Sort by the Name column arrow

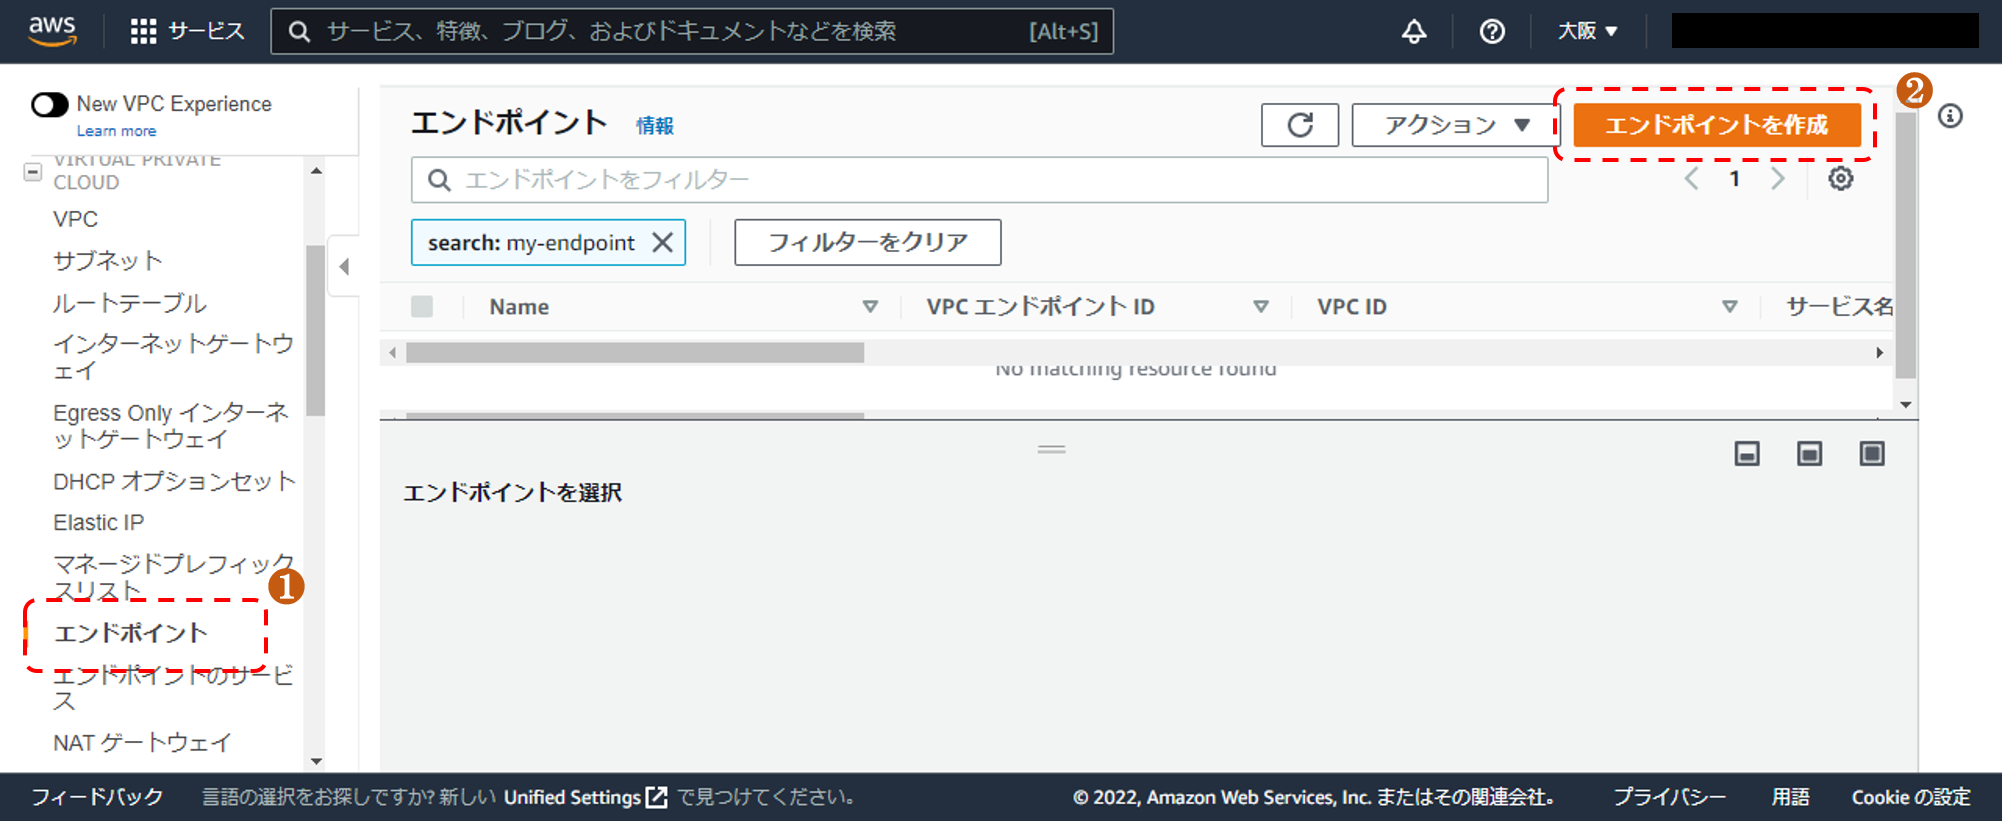(x=870, y=307)
